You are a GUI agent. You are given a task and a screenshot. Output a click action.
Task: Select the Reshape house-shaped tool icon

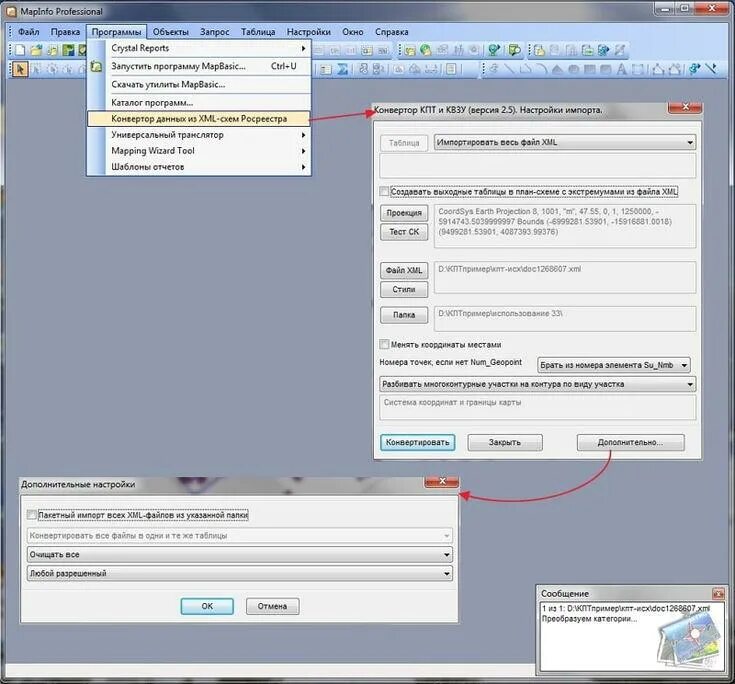(658, 69)
